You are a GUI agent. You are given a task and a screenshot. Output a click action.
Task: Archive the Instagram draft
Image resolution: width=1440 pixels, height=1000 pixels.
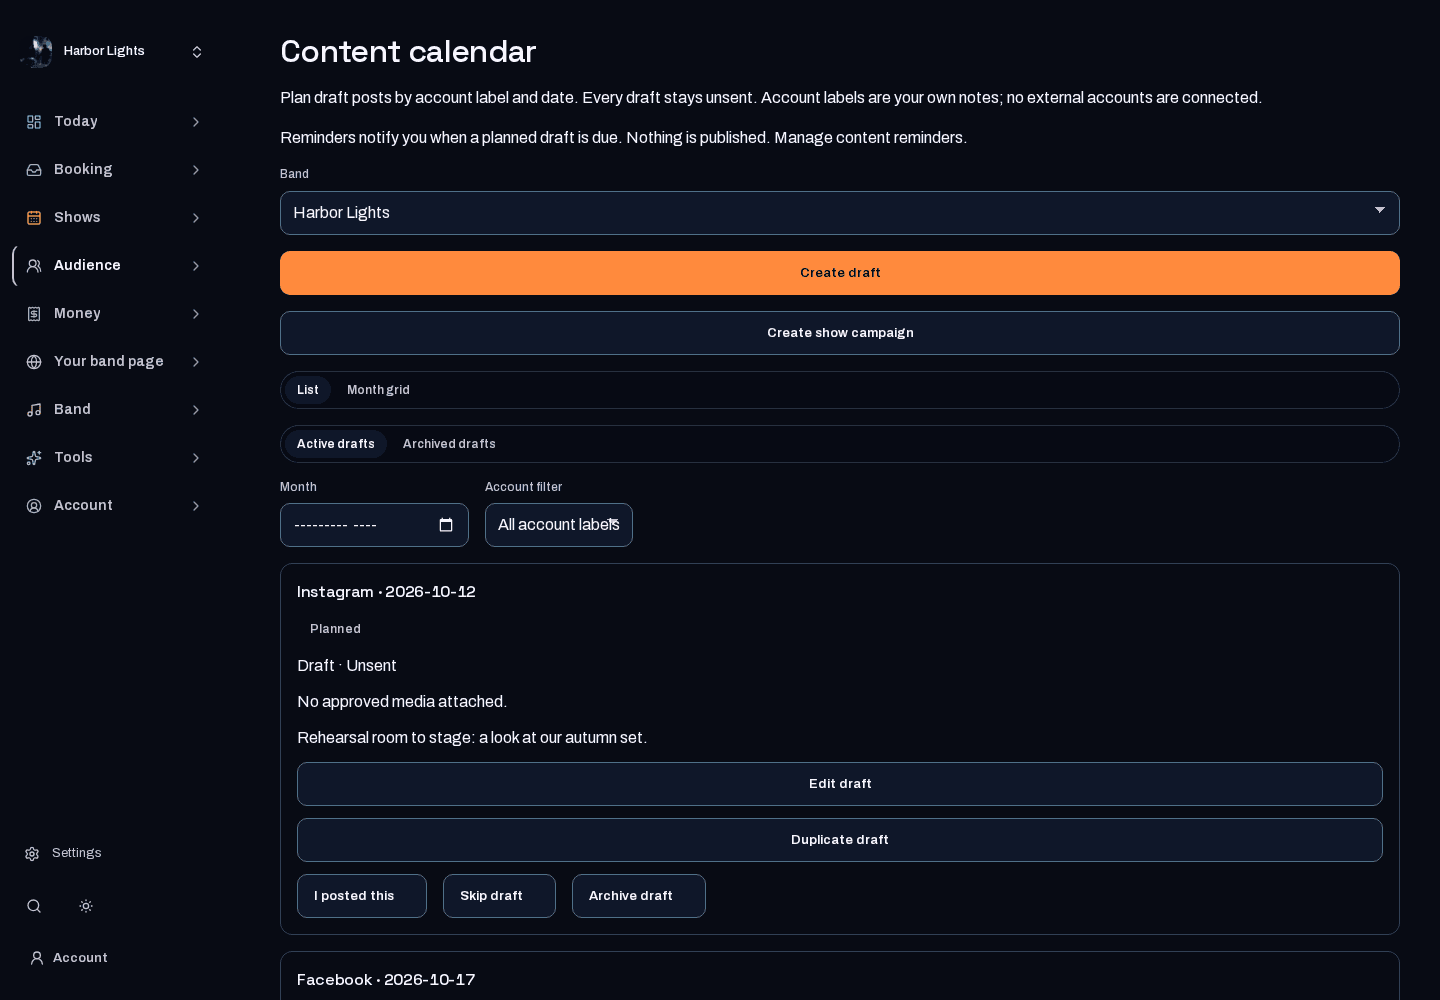pyautogui.click(x=639, y=896)
